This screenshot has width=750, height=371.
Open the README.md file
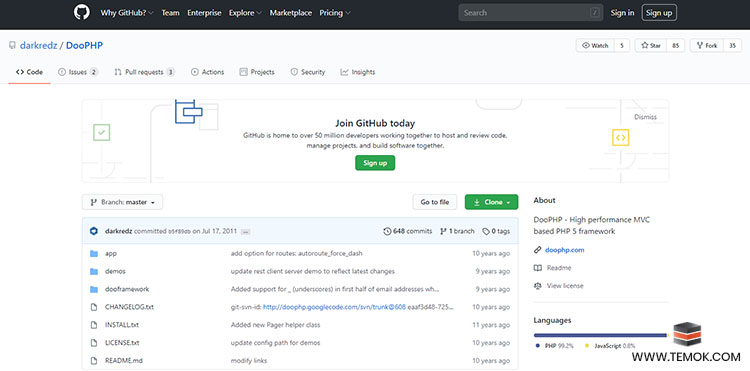pyautogui.click(x=124, y=360)
